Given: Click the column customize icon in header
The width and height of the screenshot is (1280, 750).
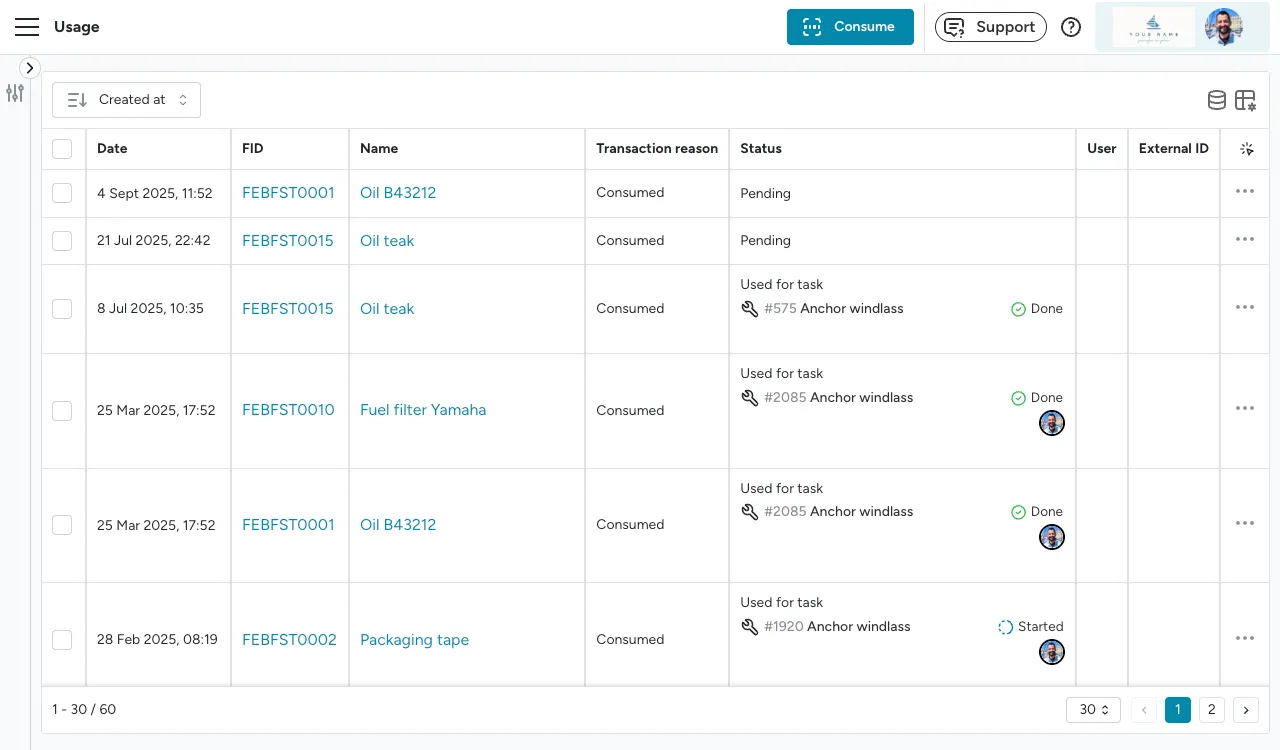Looking at the screenshot, I should coord(1245,149).
